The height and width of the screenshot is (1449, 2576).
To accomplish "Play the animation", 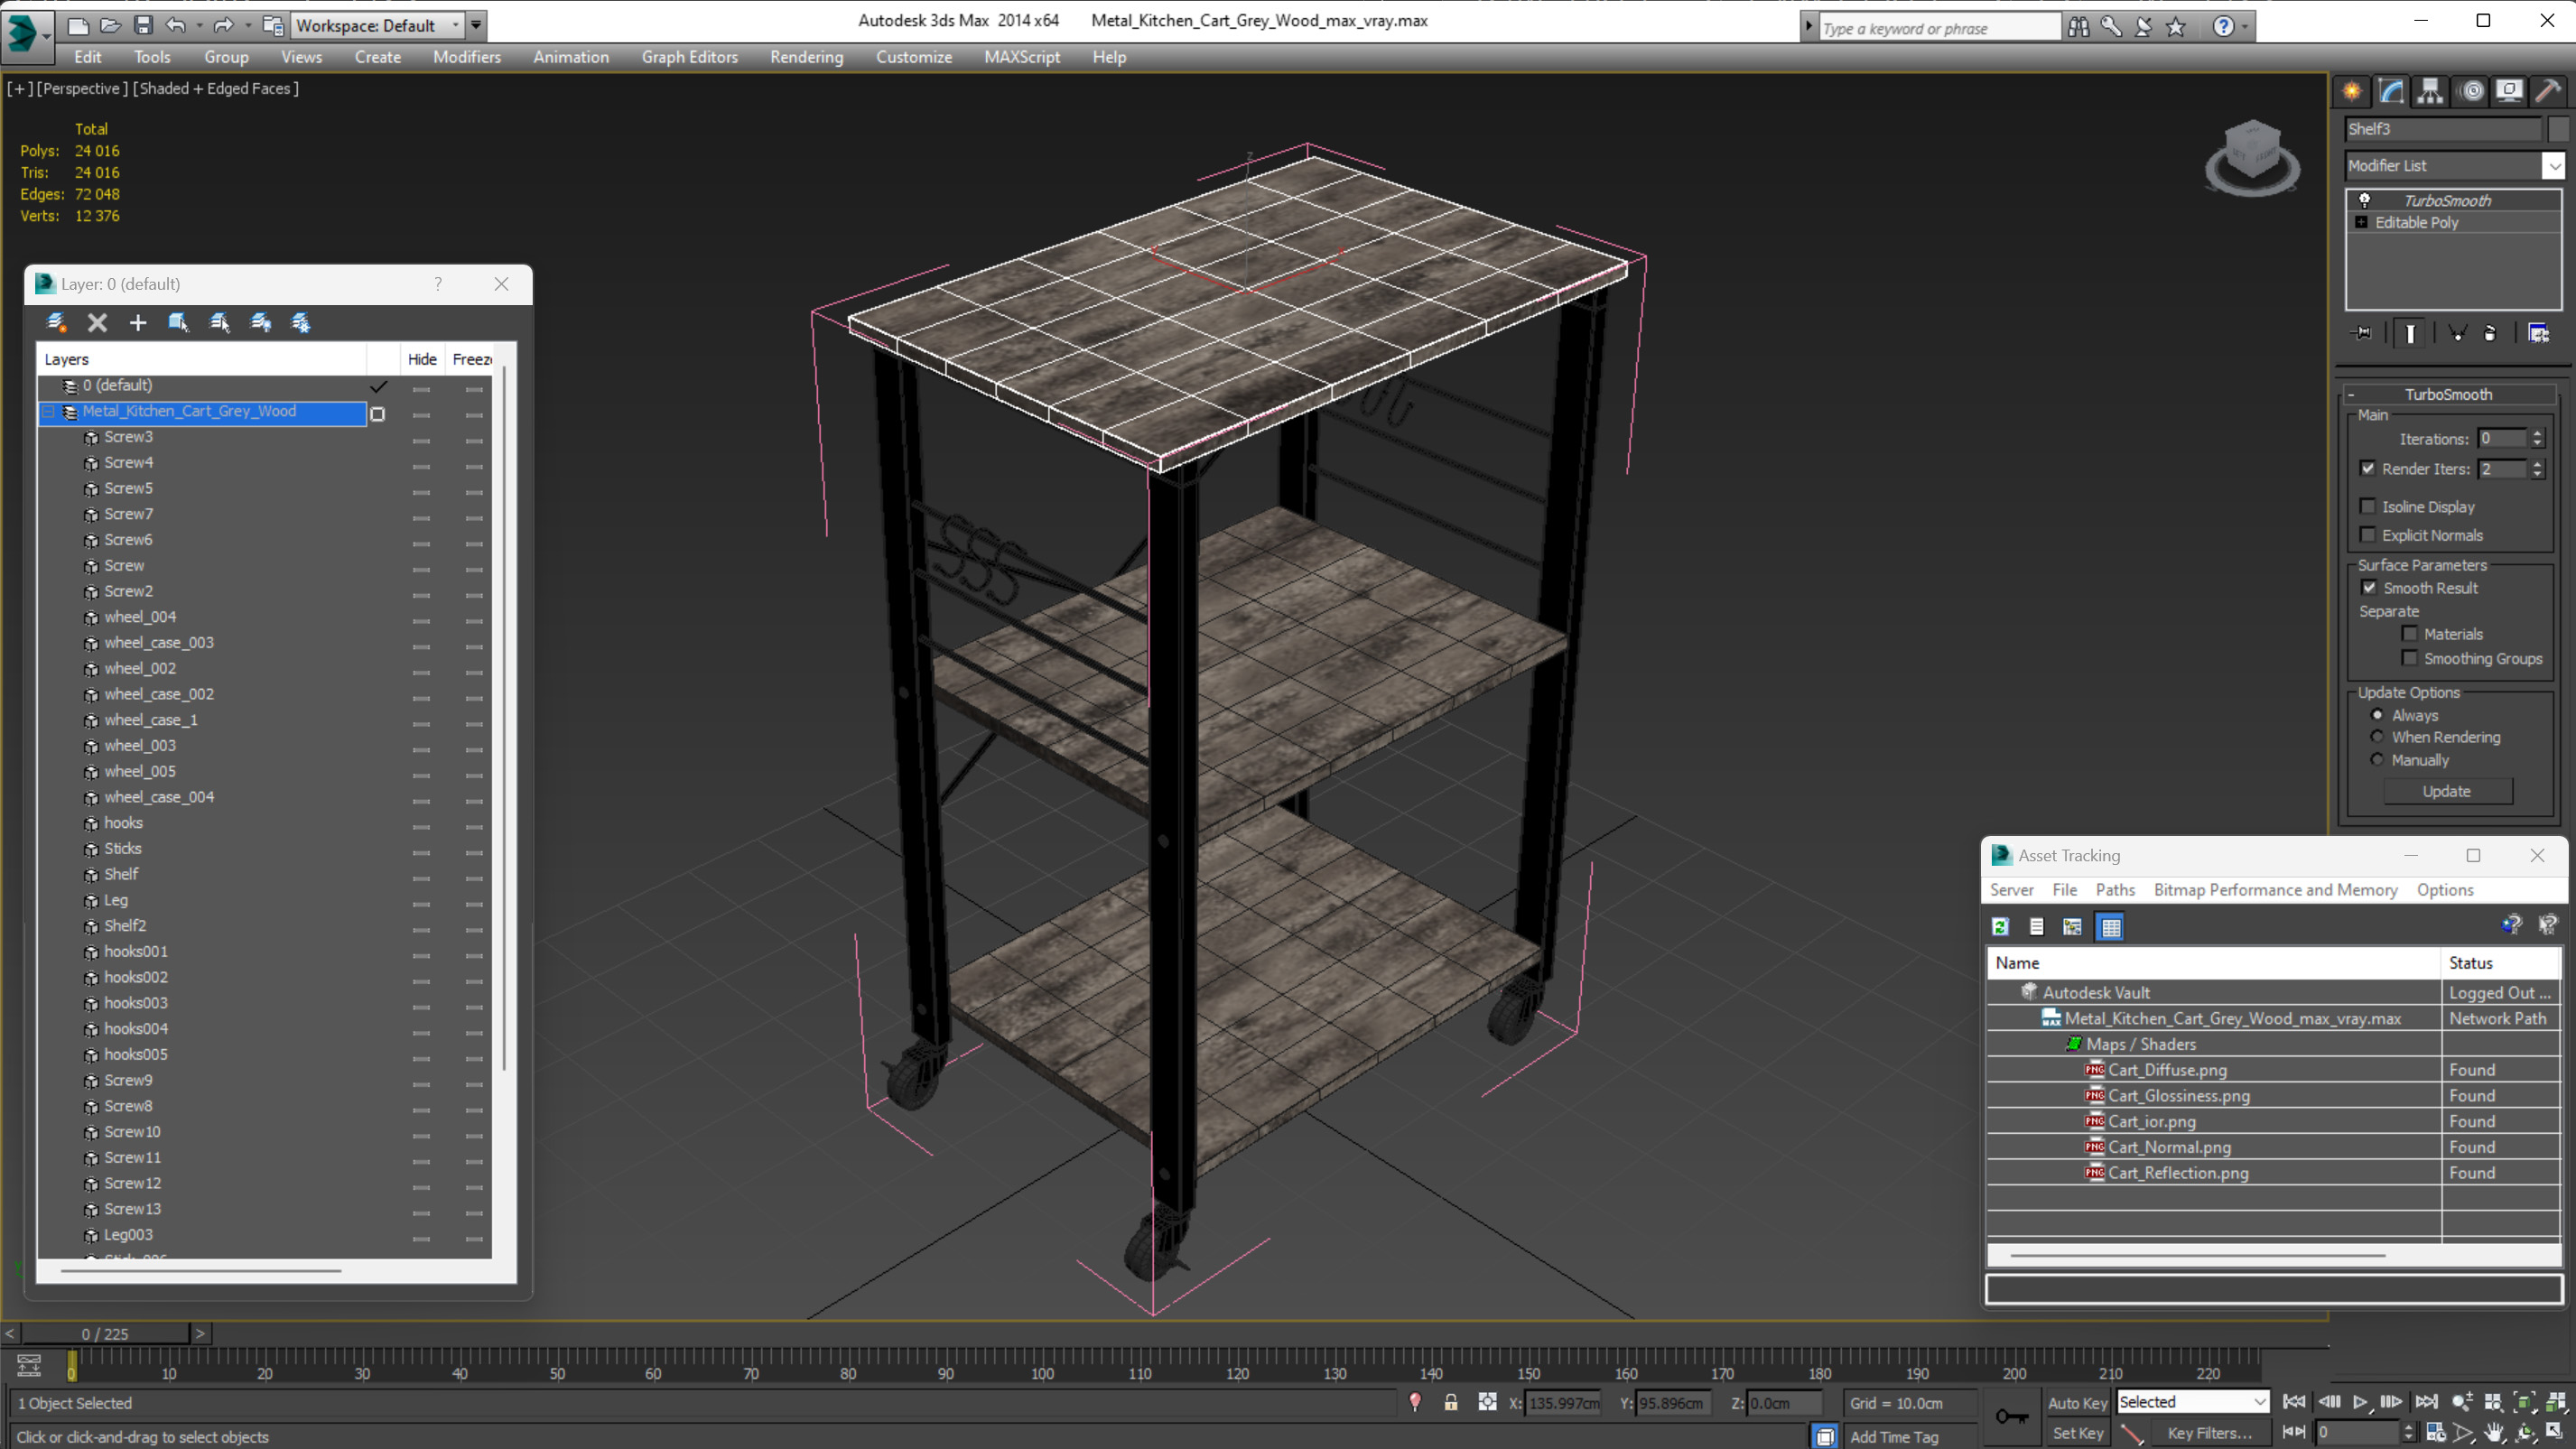I will pyautogui.click(x=2359, y=1402).
